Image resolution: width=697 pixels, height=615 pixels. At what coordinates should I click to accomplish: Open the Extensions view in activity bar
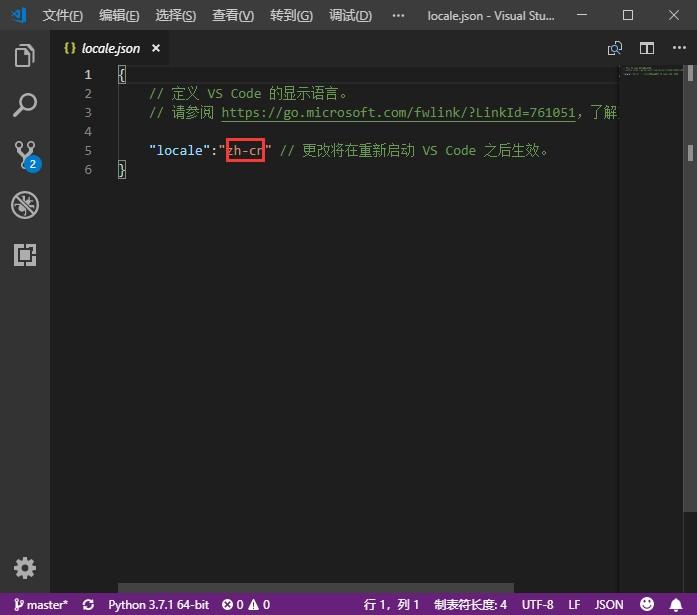[x=25, y=255]
